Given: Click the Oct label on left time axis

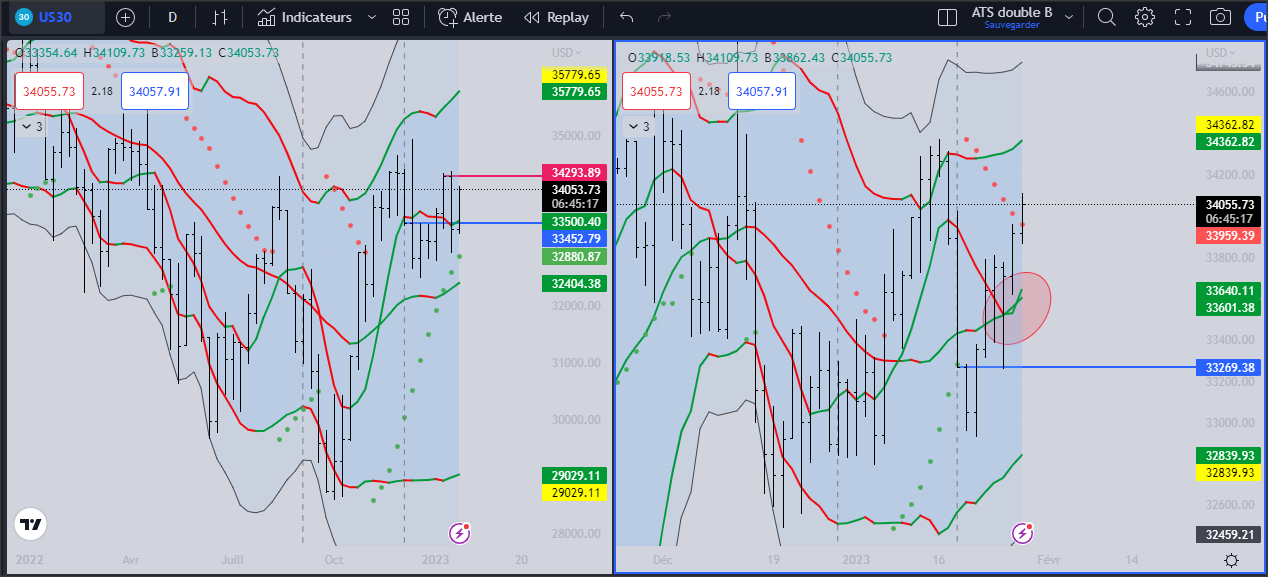Looking at the screenshot, I should (x=334, y=560).
